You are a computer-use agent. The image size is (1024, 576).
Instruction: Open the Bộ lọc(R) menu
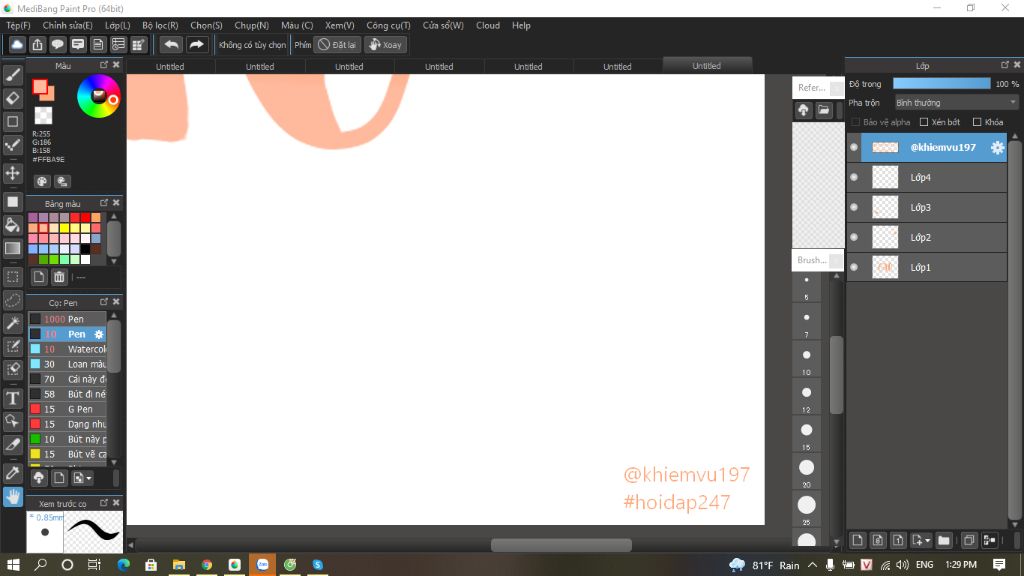160,25
